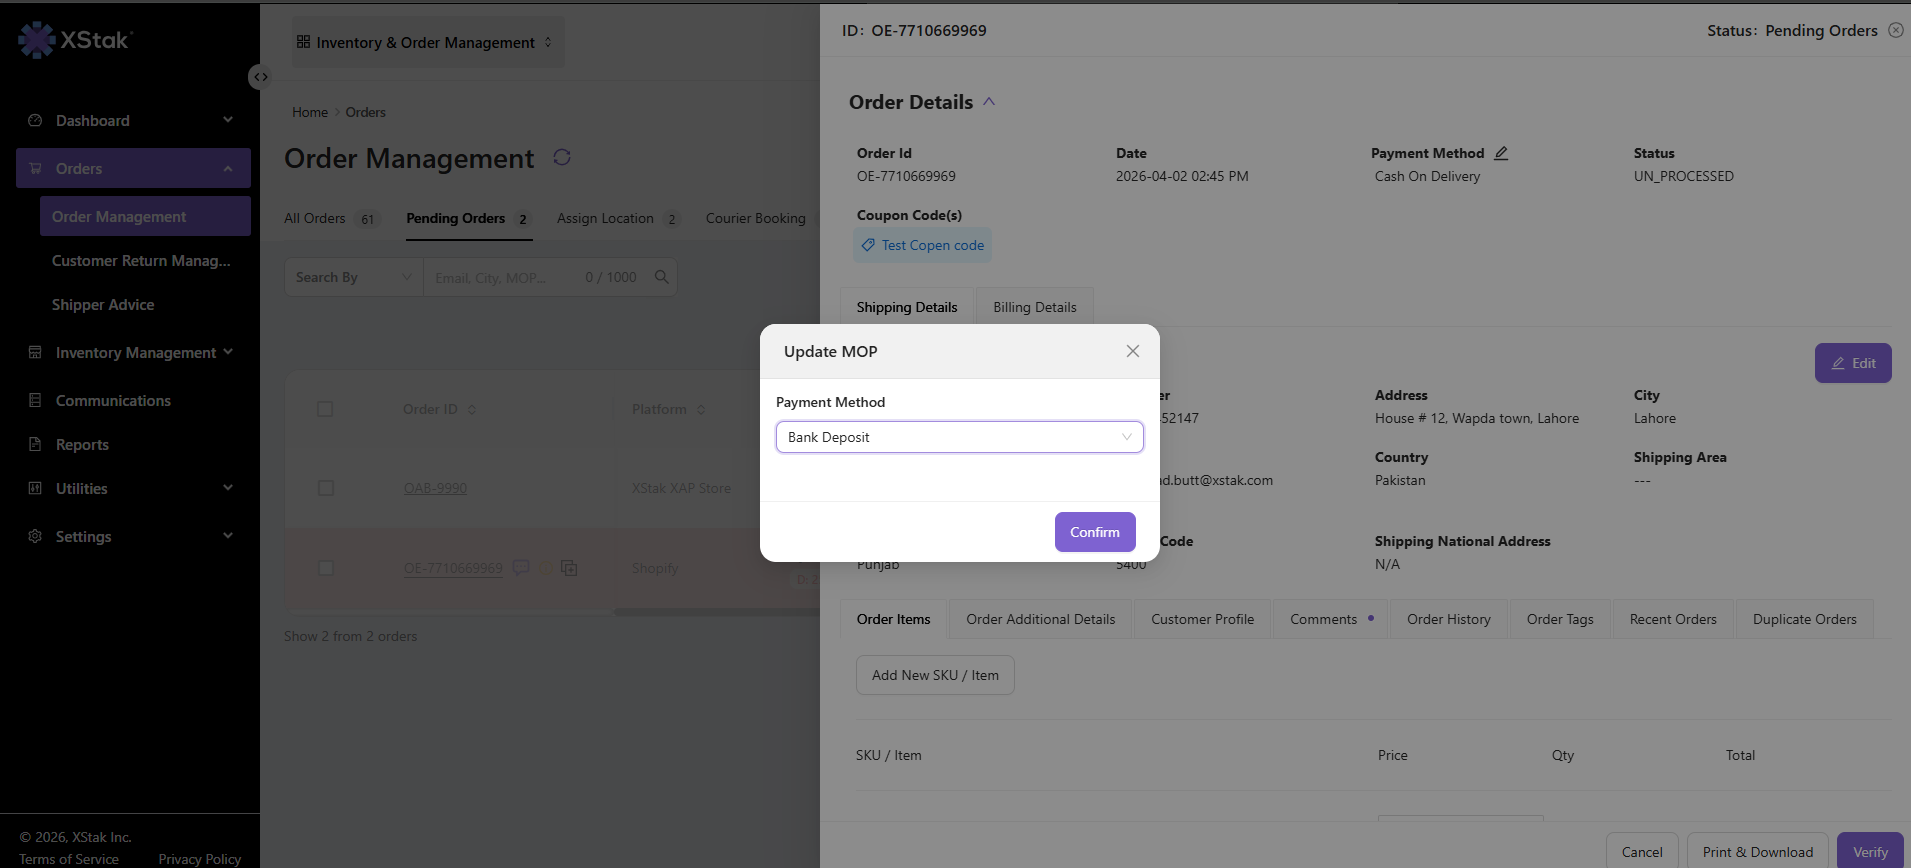The image size is (1911, 868).
Task: Click the Add New SKU / Item button
Action: (x=935, y=675)
